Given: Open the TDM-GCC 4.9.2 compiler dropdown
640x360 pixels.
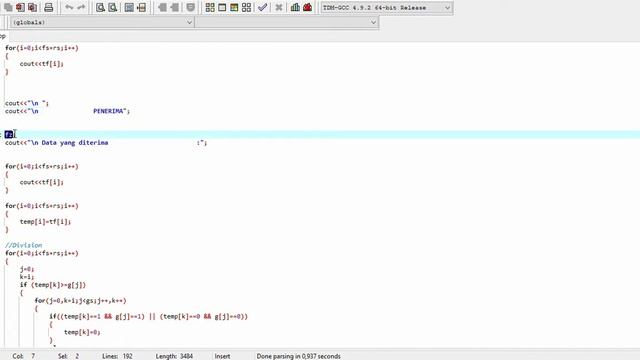Looking at the screenshot, I should (x=387, y=8).
